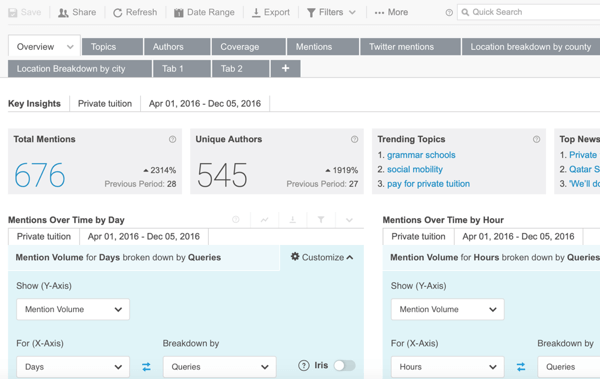Click date range under Mentions by Day

coord(143,237)
